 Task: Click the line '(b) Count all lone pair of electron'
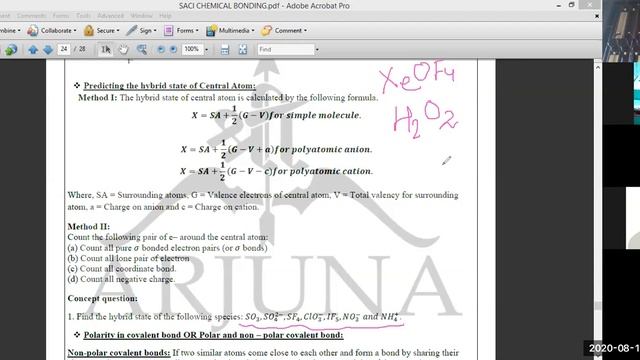pos(128,258)
